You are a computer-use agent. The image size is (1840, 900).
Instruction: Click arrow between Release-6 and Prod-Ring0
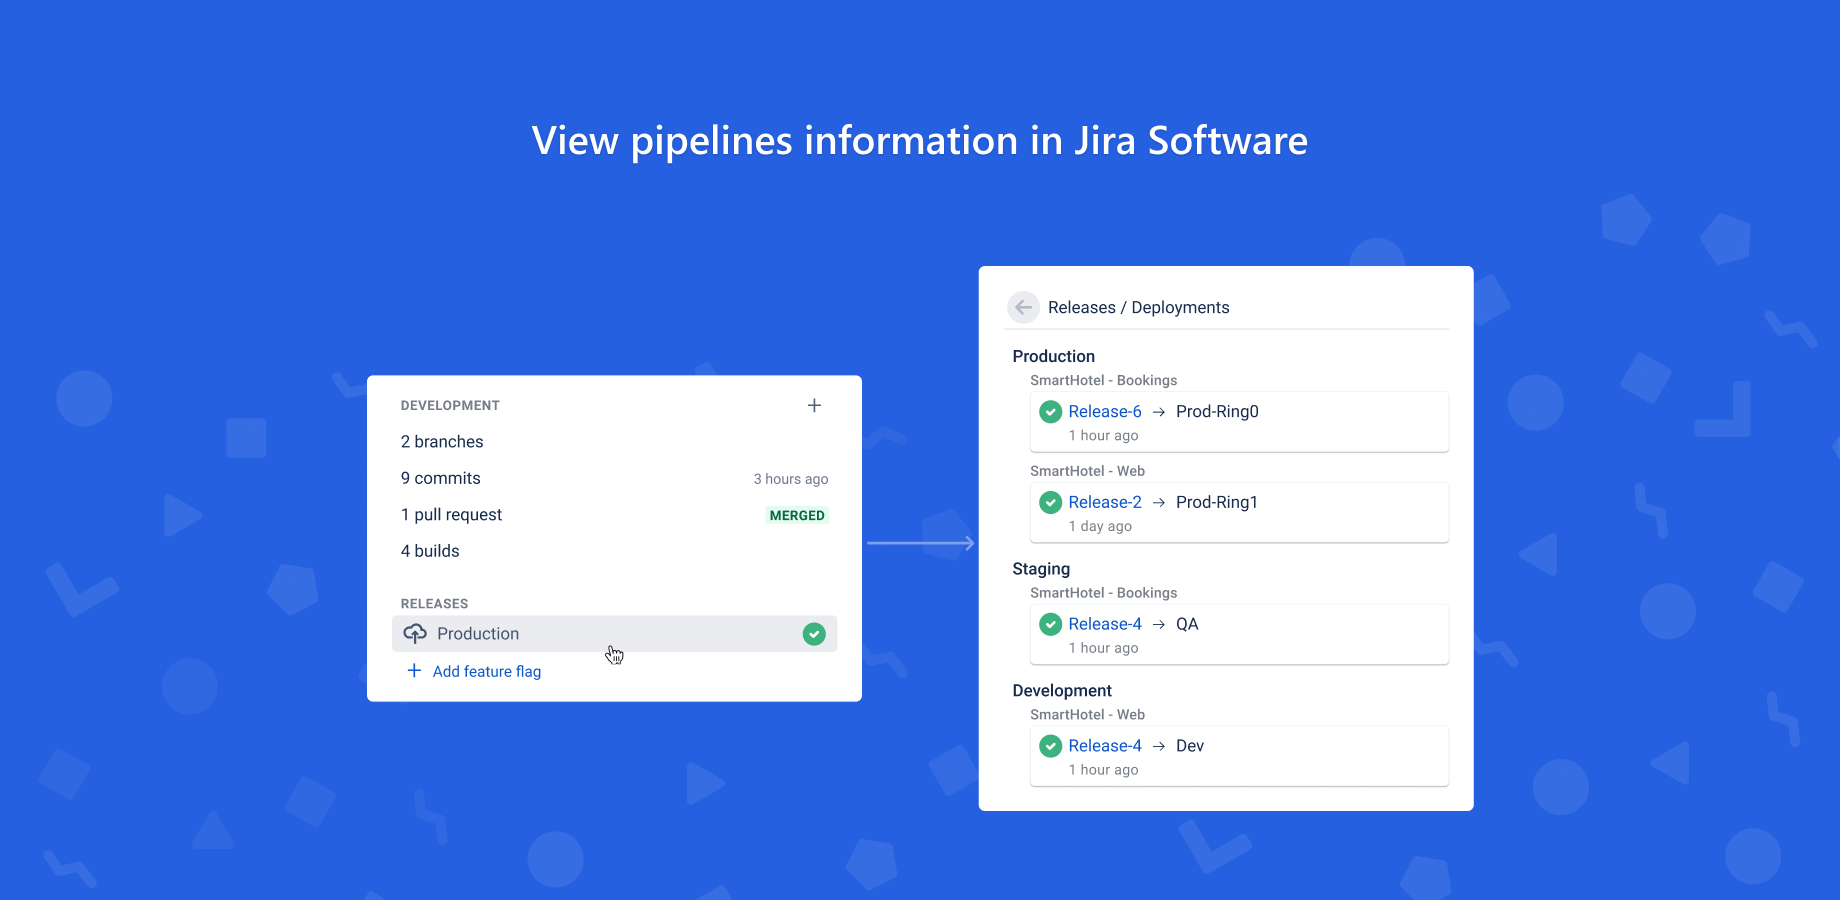[x=1159, y=412]
